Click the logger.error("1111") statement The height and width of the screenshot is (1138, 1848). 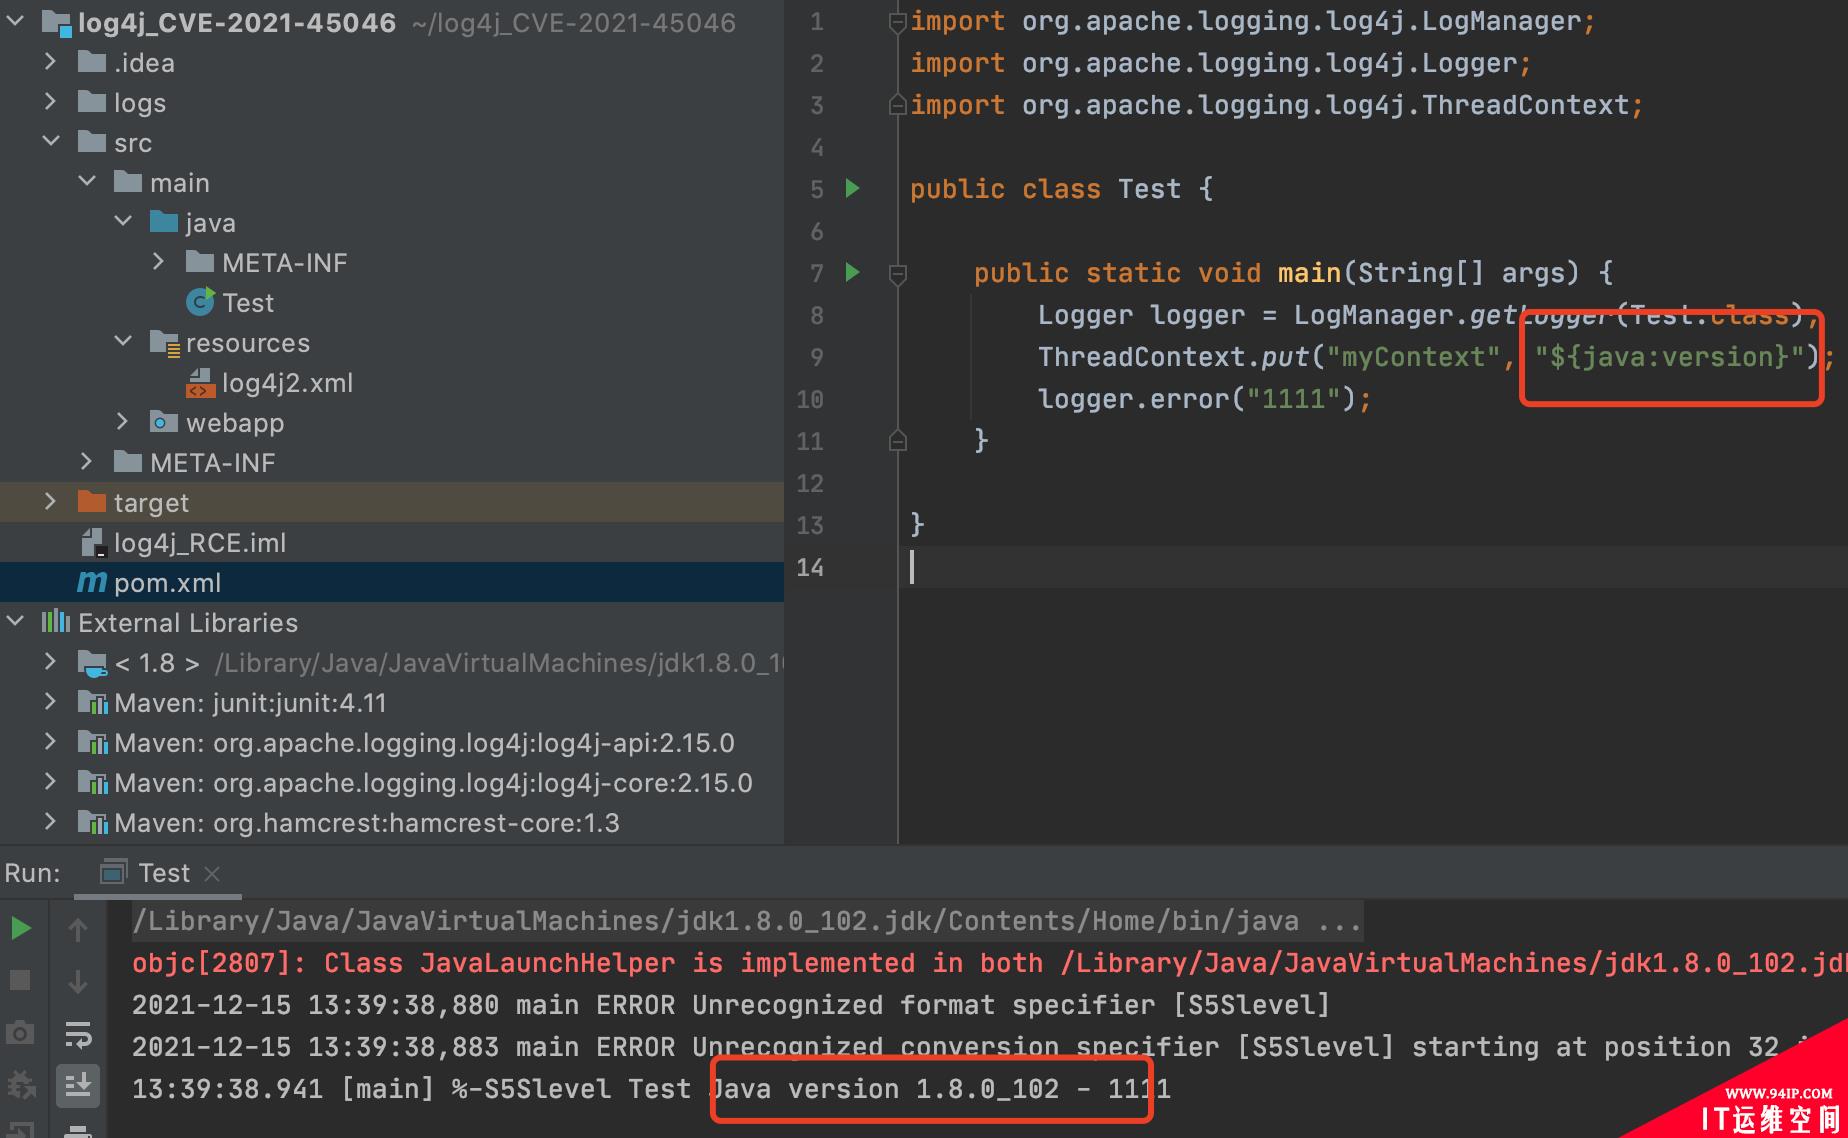pos(1204,399)
